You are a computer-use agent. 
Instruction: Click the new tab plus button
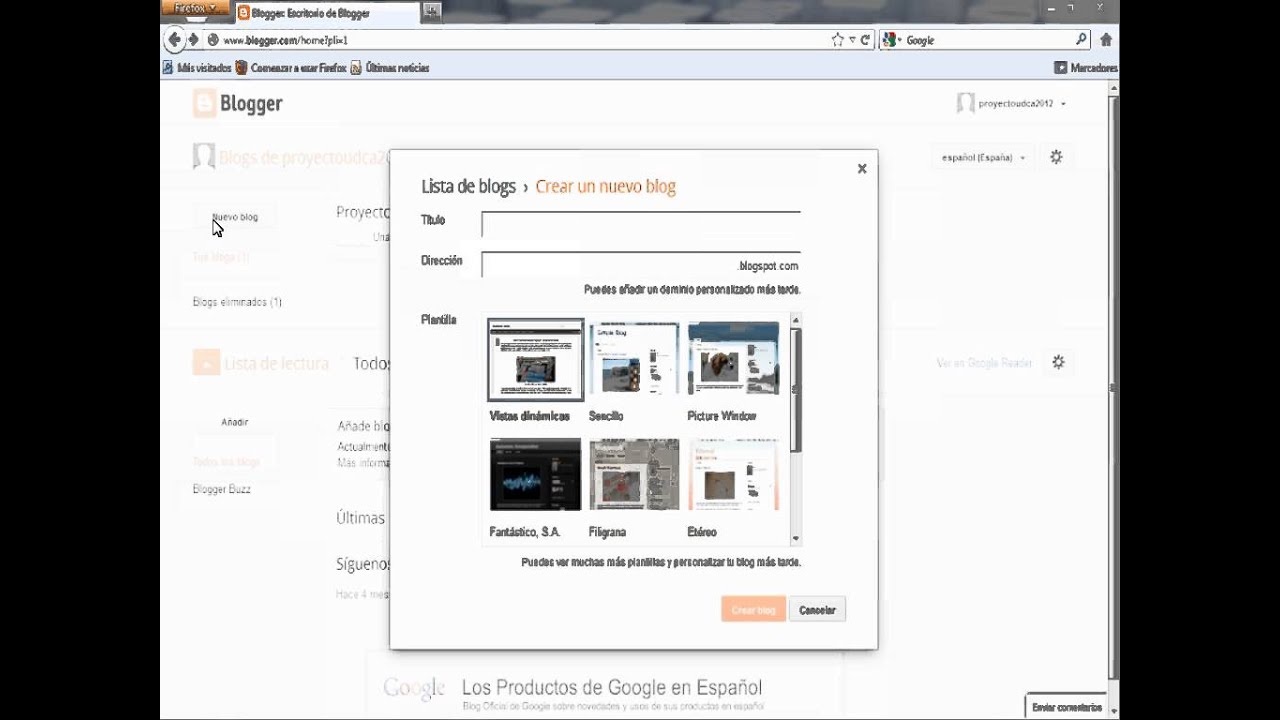(x=432, y=11)
